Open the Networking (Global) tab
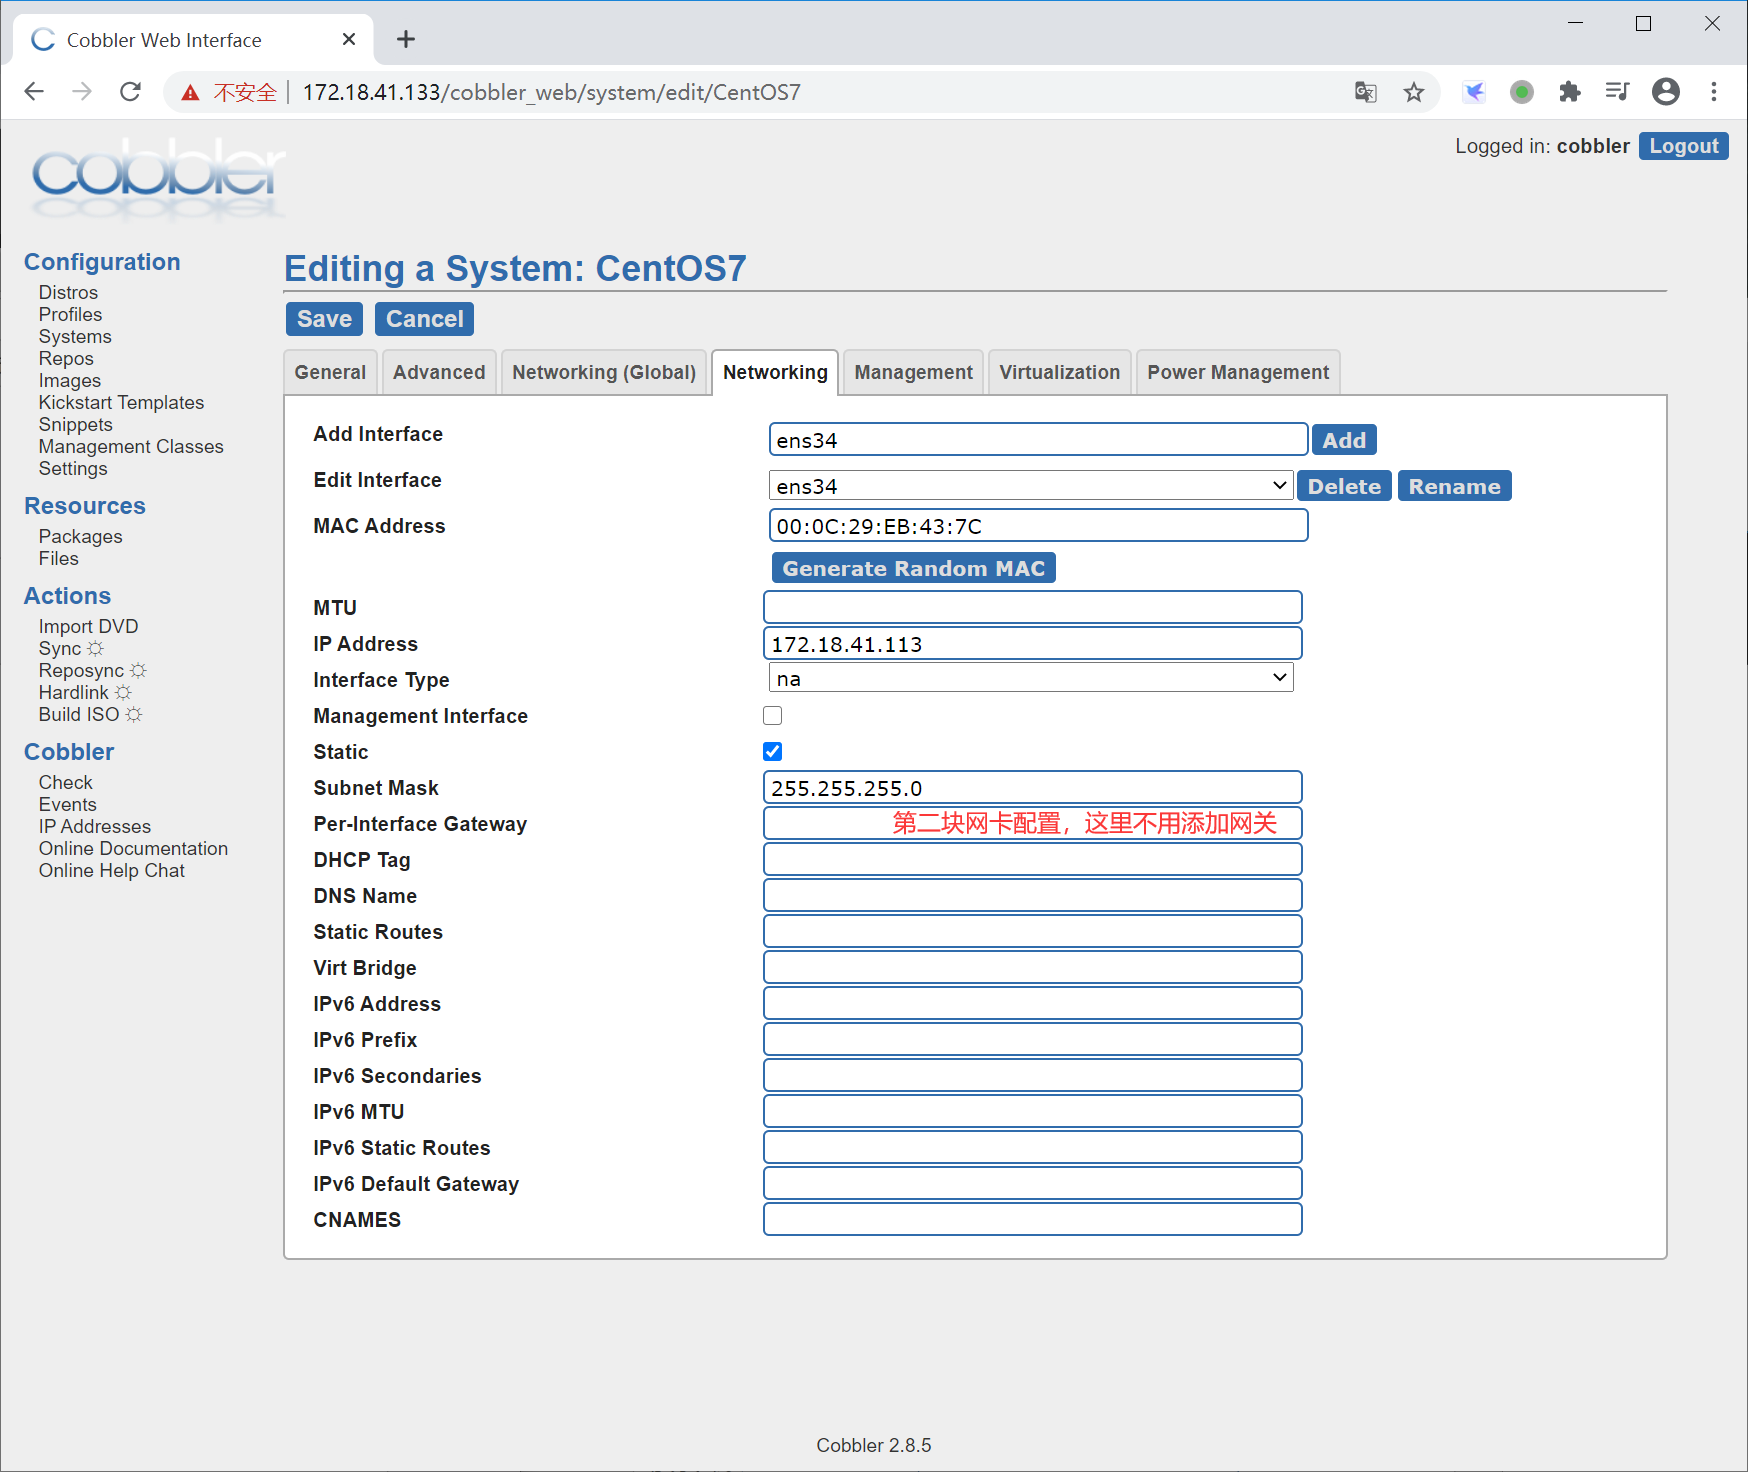This screenshot has width=1748, height=1472. point(604,372)
